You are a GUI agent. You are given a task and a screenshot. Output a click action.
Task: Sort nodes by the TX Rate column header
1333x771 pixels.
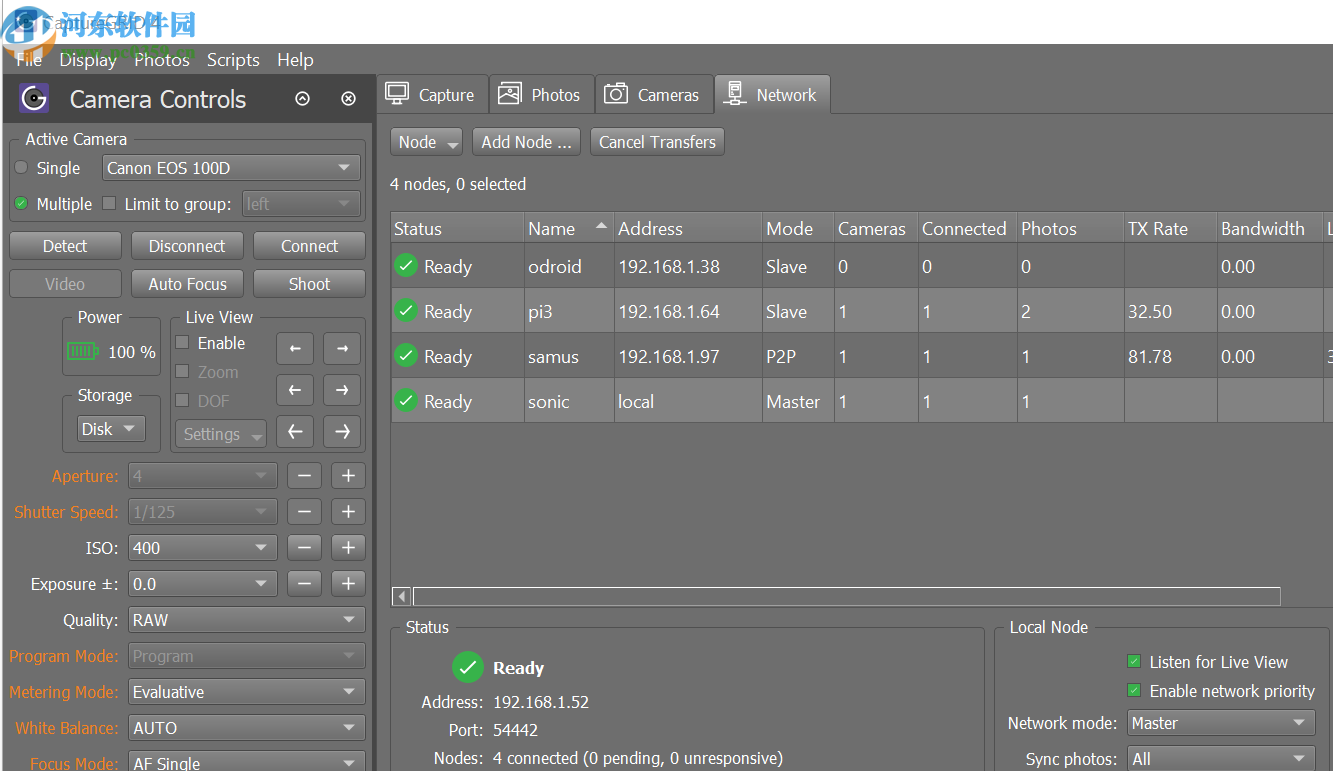[x=1170, y=228]
